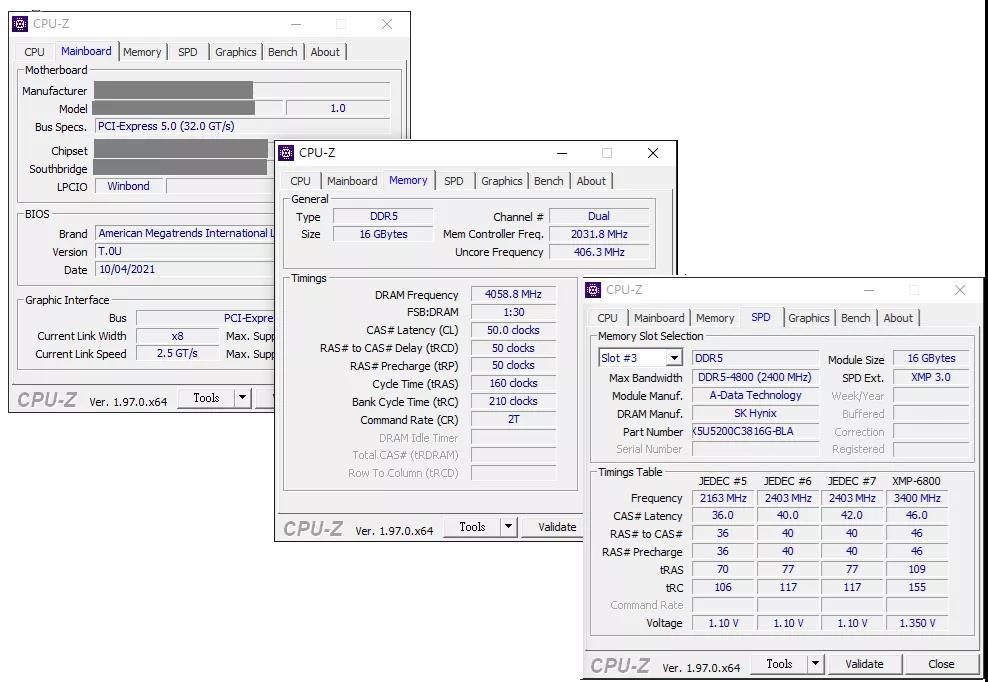Click the BIOS date 10/04/2021

(x=127, y=269)
